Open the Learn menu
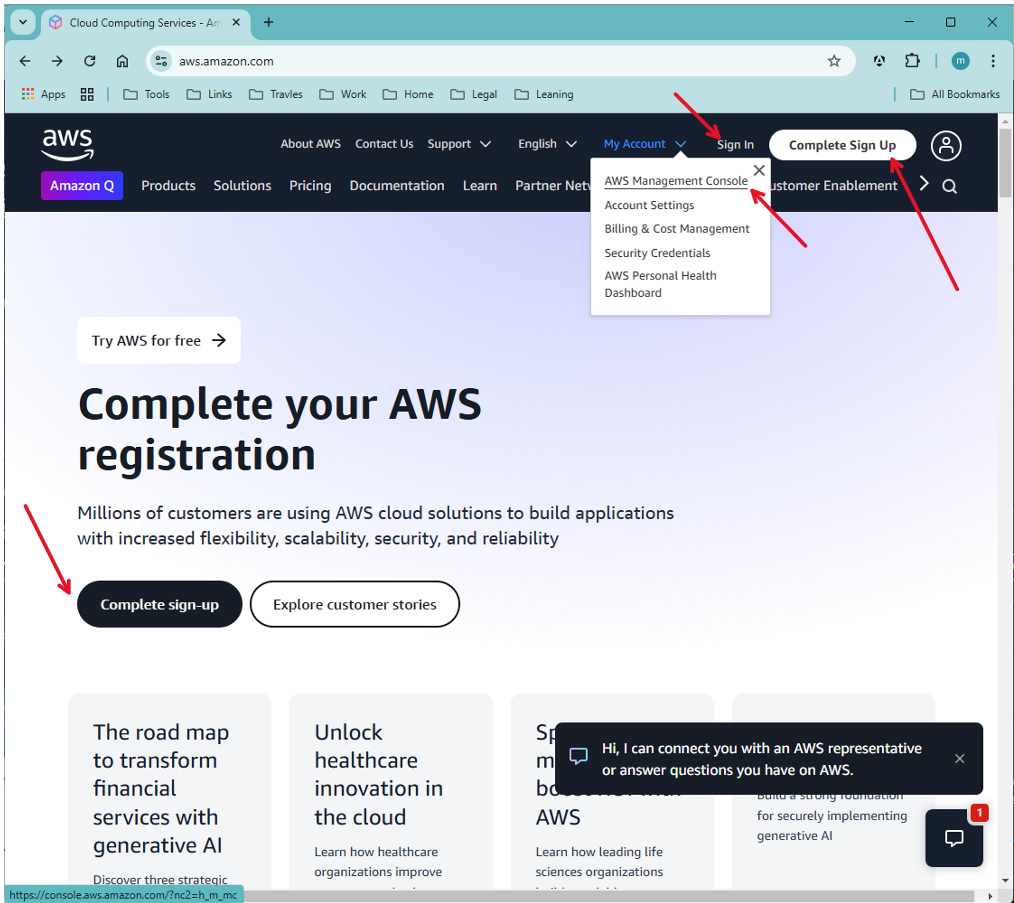1014x903 pixels. pyautogui.click(x=480, y=186)
